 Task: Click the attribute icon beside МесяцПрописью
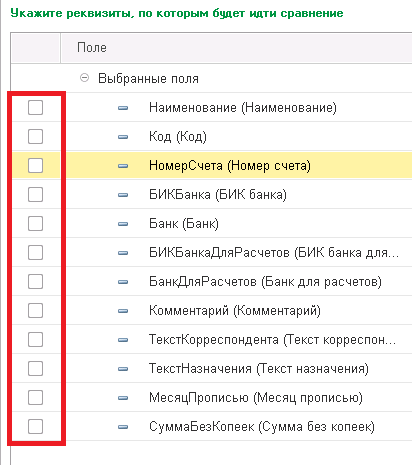coord(123,398)
